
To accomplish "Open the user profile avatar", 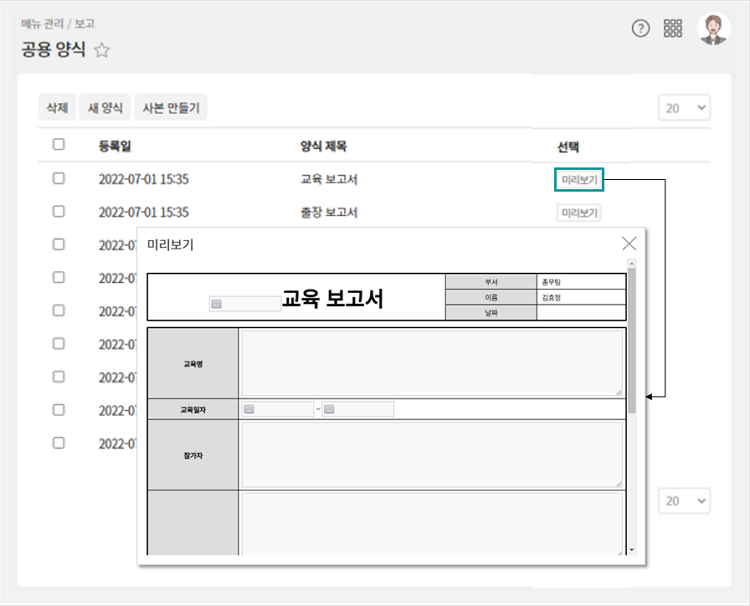I will click(713, 29).
